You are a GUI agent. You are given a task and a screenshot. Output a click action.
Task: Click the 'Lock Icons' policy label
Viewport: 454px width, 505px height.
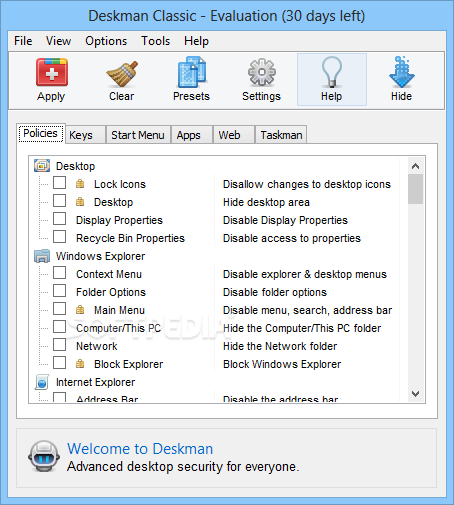[120, 184]
